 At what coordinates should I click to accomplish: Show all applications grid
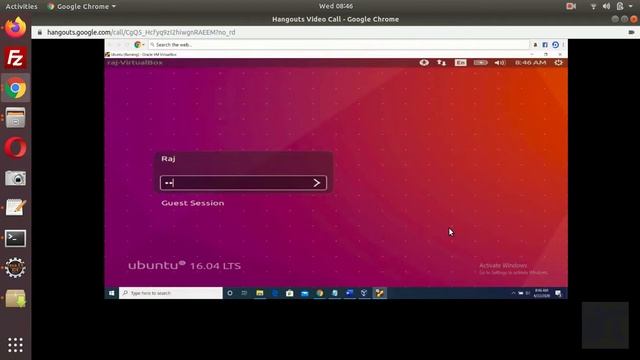[x=16, y=345]
